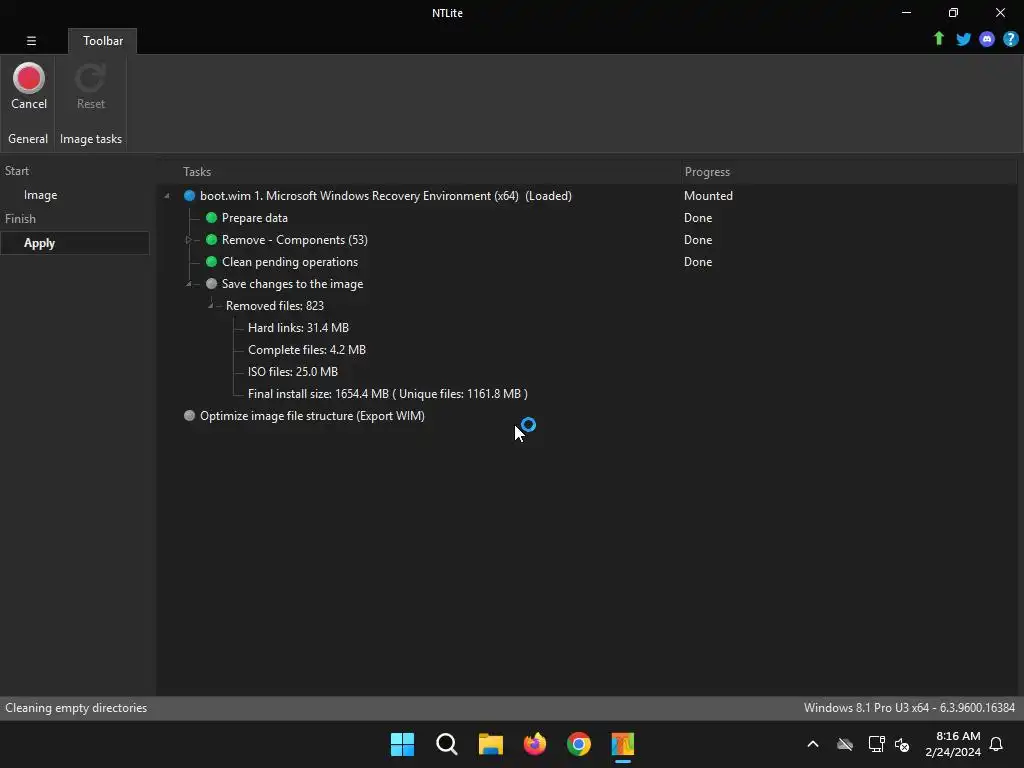Select the boot.wim Recovery Environment row
The width and height of the screenshot is (1024, 768).
pyautogui.click(x=385, y=196)
